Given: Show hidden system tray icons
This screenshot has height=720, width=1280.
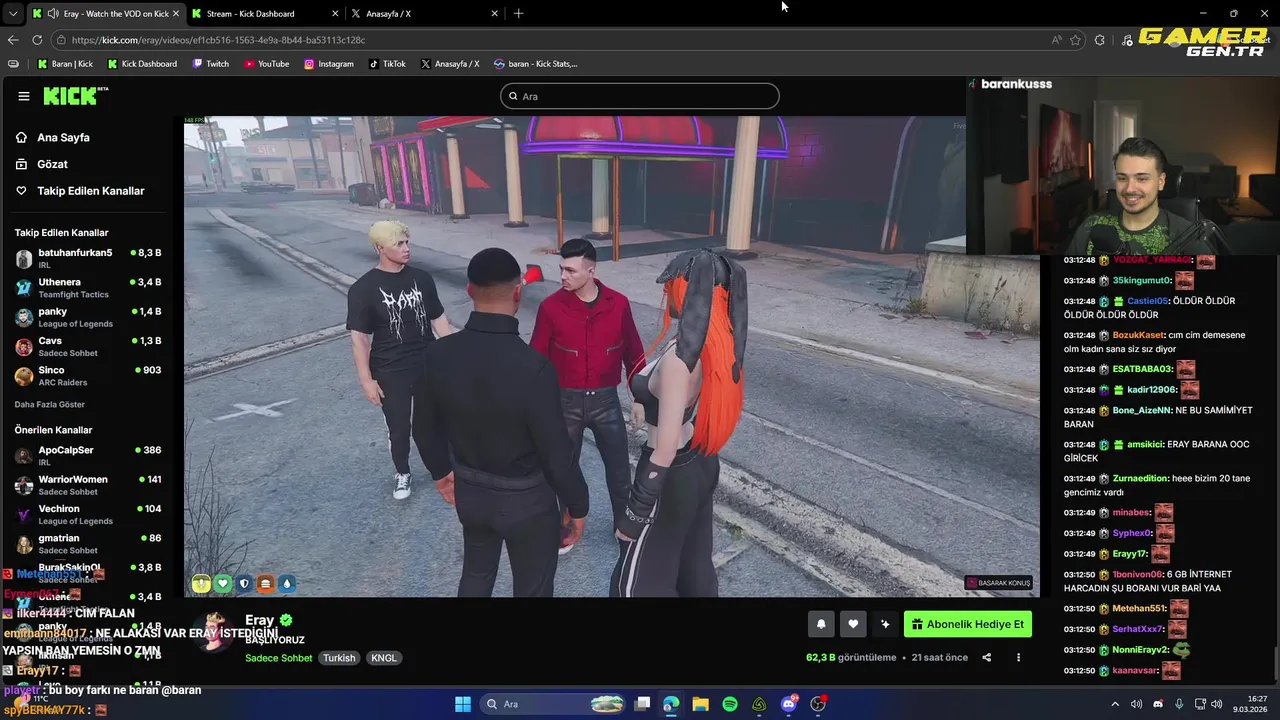Looking at the screenshot, I should pyautogui.click(x=1115, y=704).
